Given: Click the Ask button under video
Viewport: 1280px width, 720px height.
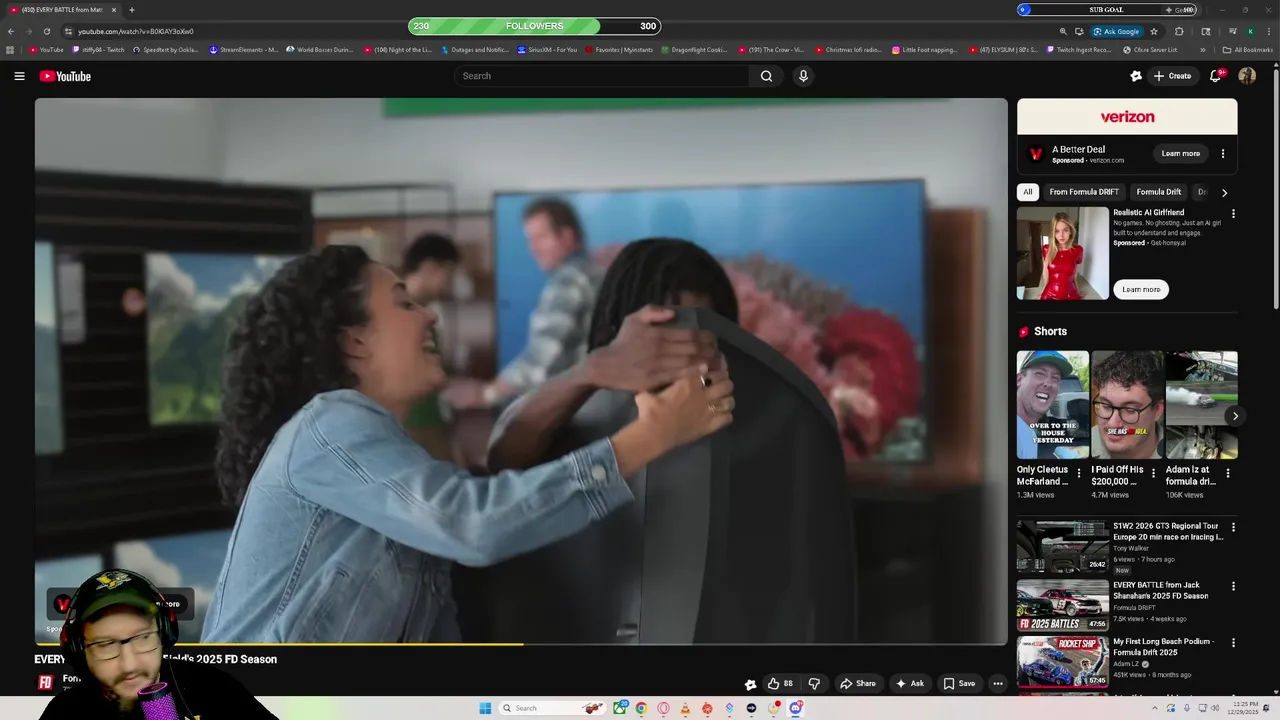Looking at the screenshot, I should pos(910,684).
